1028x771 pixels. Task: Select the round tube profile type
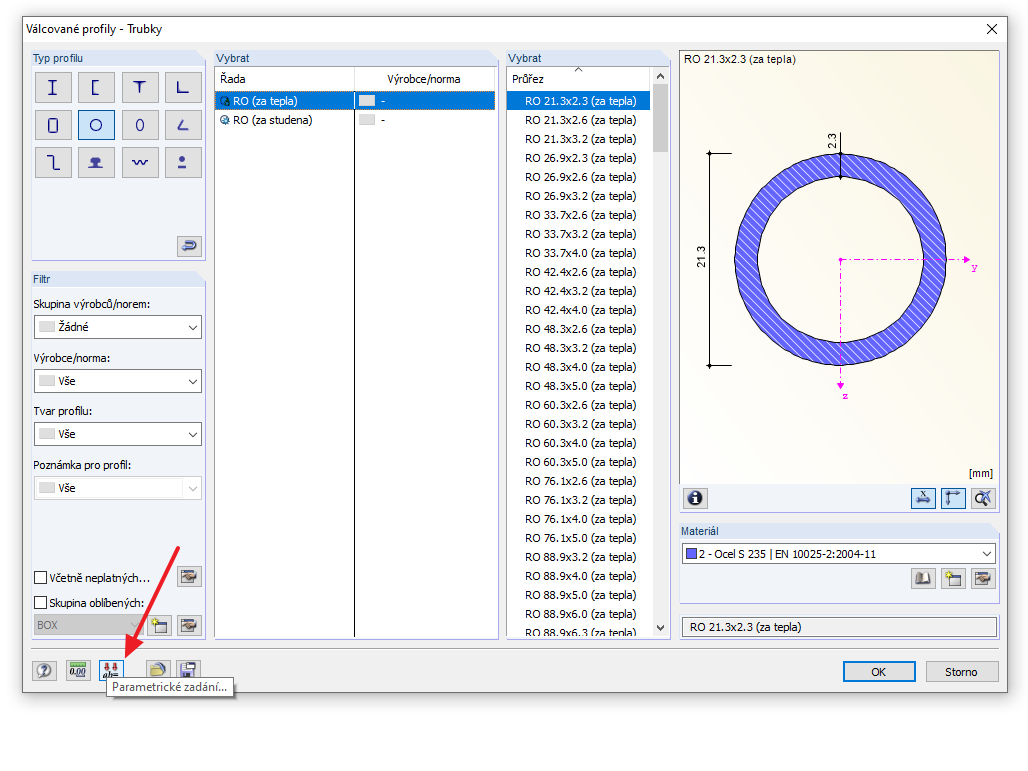(x=96, y=125)
